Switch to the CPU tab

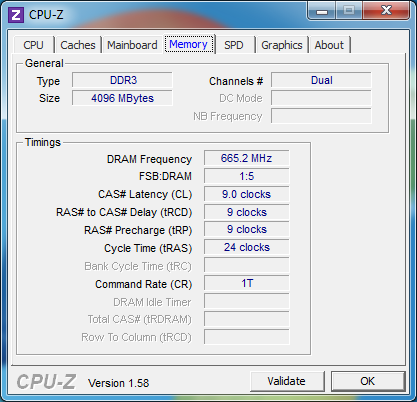[33, 45]
